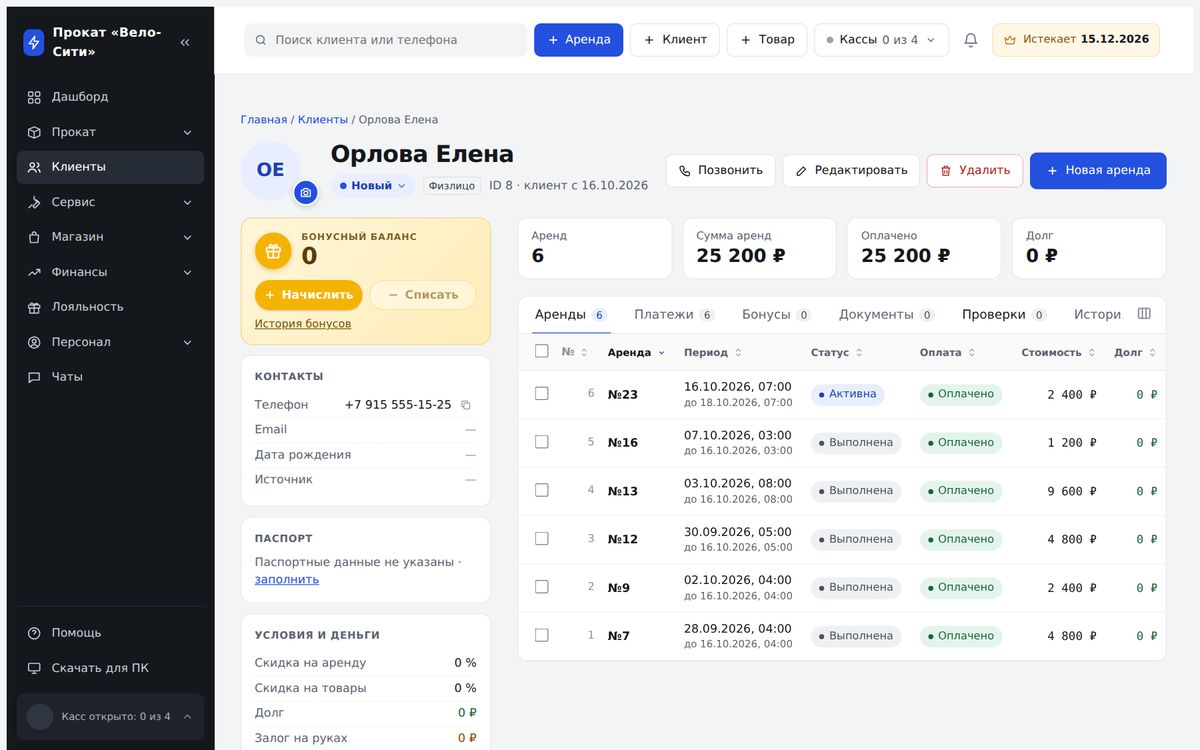Viewport: 1200px width, 750px height.
Task: Click the ОЕ client avatar
Action: point(271,170)
